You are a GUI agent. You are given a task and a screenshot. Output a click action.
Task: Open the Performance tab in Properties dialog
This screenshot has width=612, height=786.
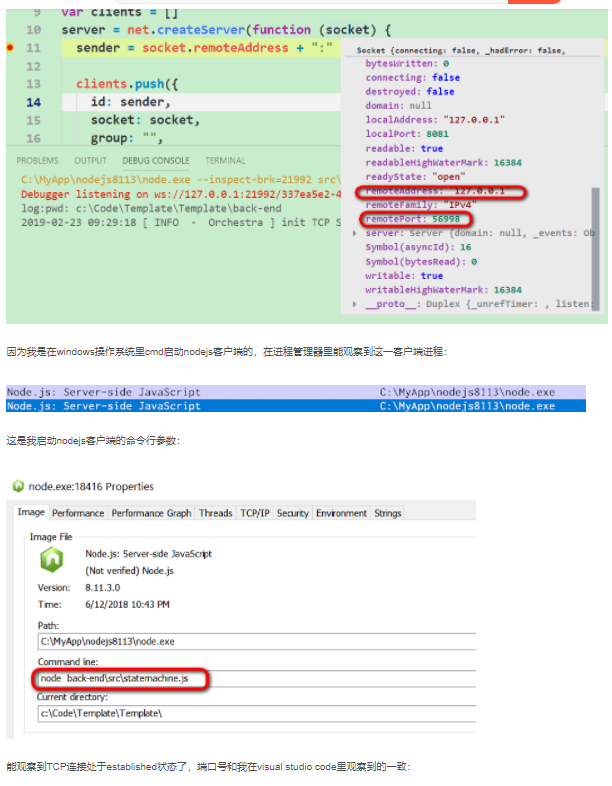(78, 513)
